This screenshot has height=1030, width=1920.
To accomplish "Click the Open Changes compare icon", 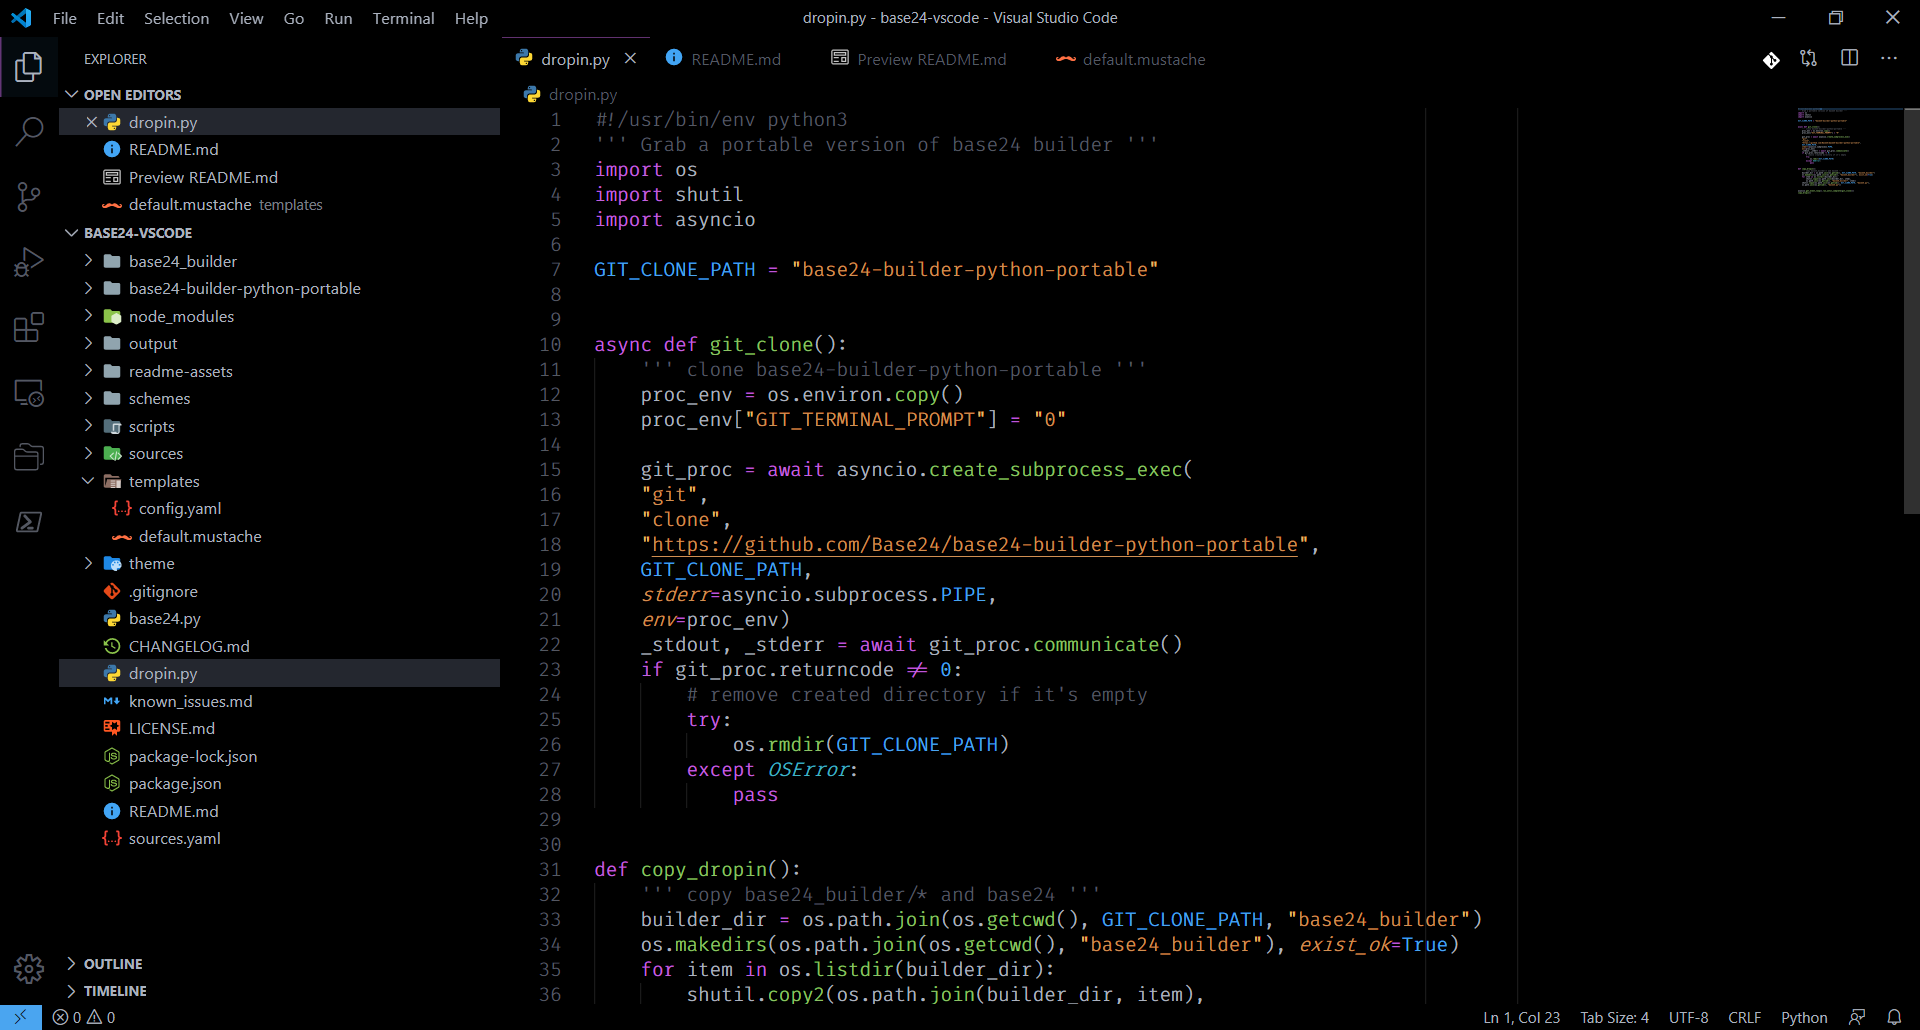I will (x=1809, y=59).
